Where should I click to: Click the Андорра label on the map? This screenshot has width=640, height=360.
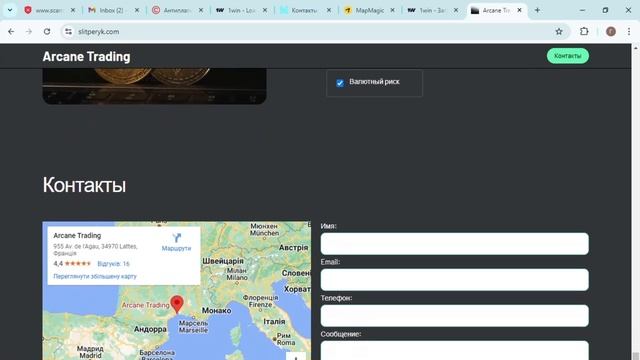(x=150, y=329)
